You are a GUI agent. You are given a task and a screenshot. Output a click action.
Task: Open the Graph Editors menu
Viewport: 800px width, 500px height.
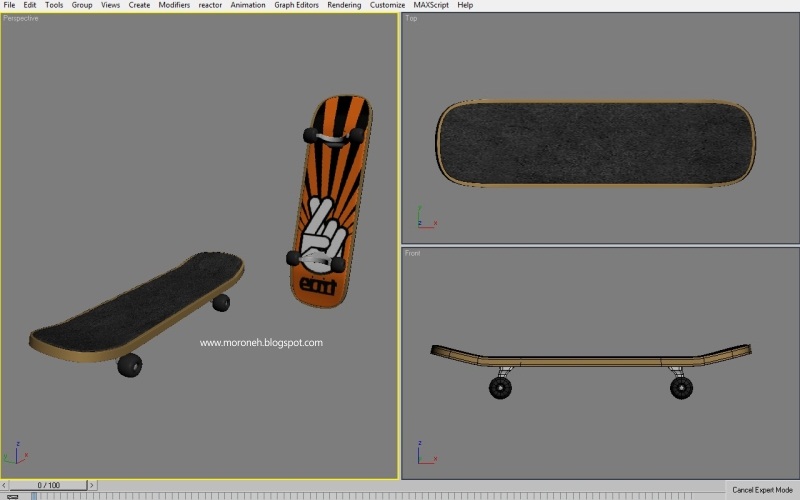pos(296,5)
